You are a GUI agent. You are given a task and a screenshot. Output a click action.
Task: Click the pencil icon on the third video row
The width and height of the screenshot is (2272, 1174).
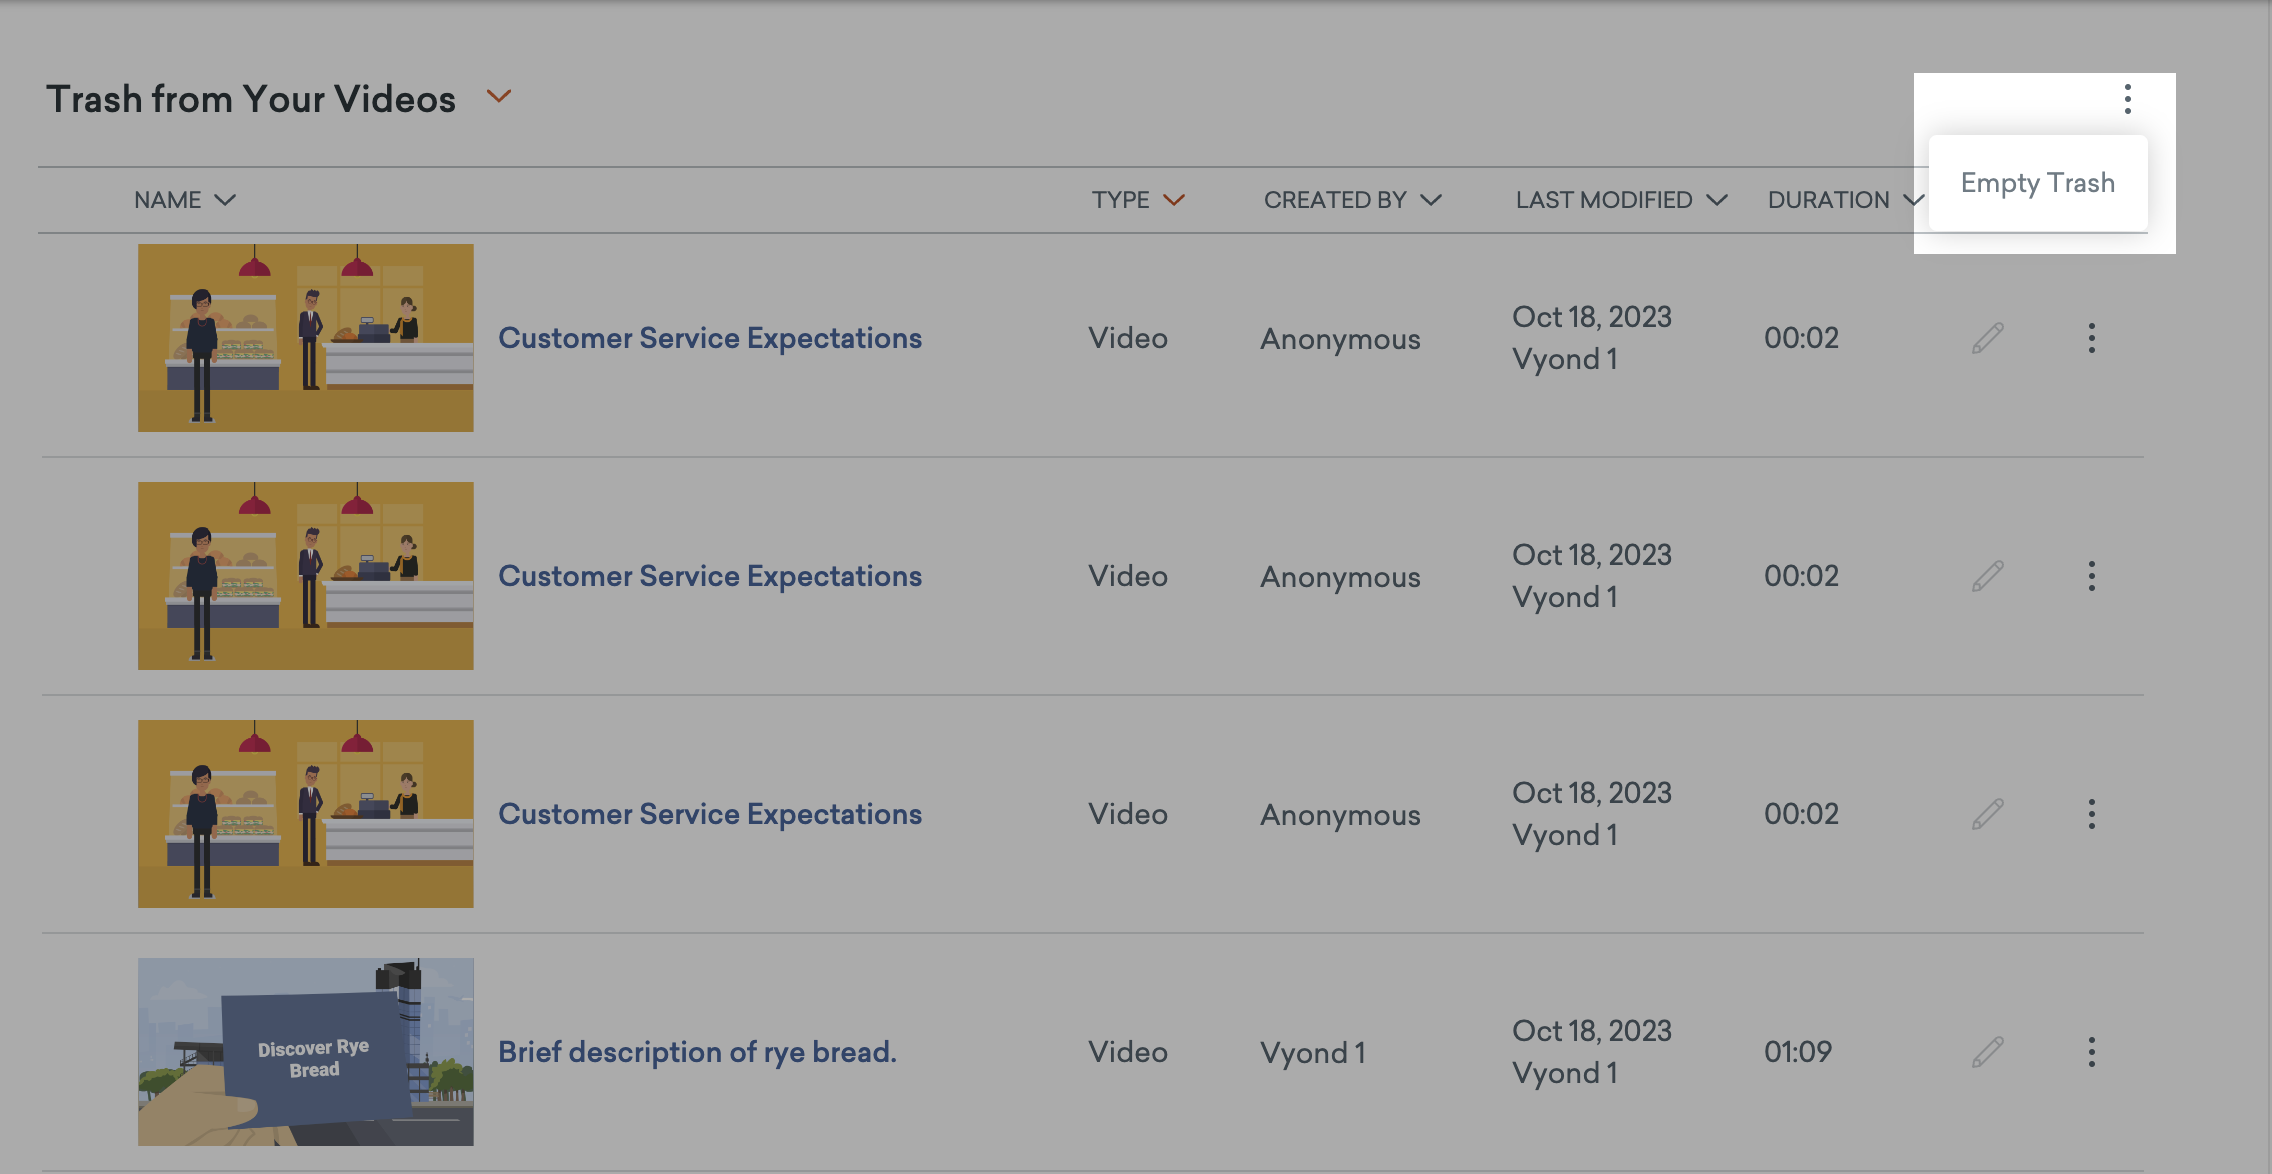(x=1987, y=813)
